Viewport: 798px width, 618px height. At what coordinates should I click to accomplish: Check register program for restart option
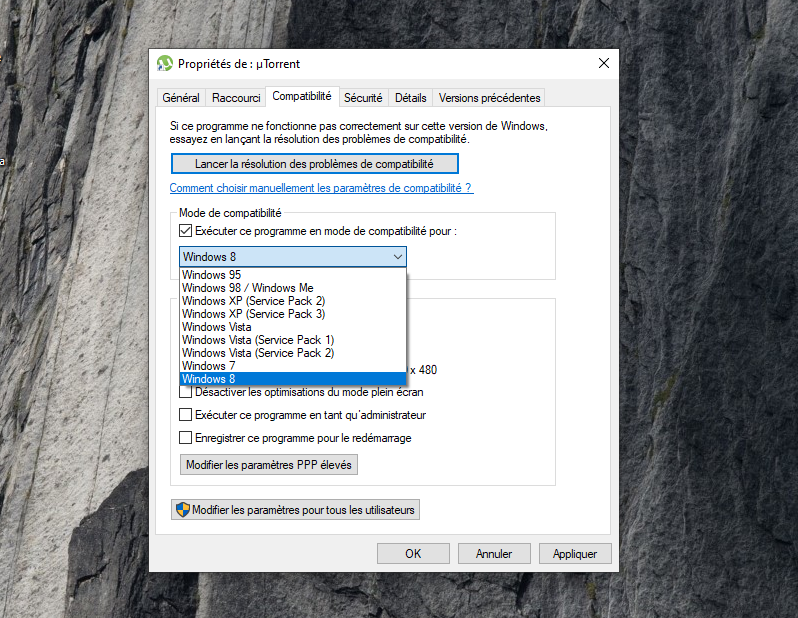[185, 438]
